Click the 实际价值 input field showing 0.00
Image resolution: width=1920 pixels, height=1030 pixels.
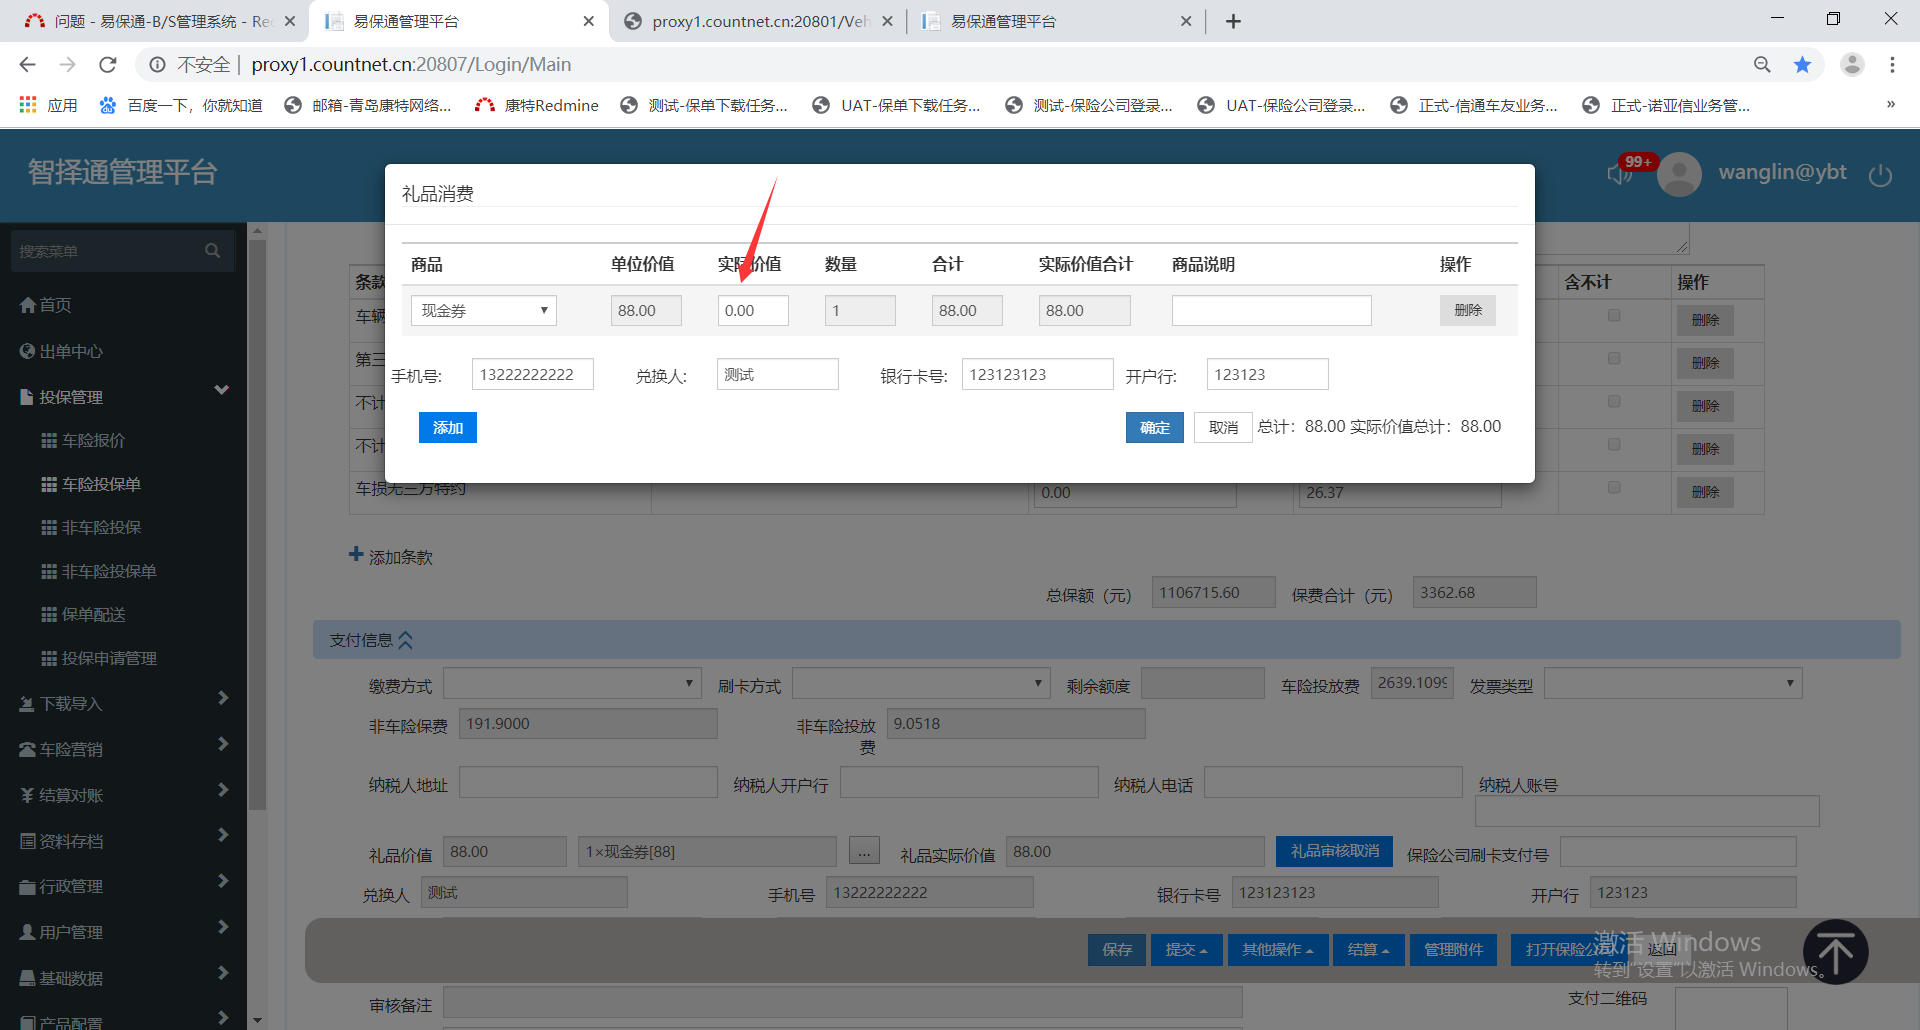(x=752, y=311)
